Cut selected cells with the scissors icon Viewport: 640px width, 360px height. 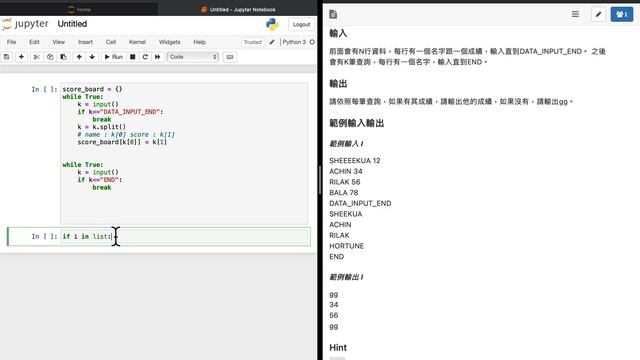(36, 57)
